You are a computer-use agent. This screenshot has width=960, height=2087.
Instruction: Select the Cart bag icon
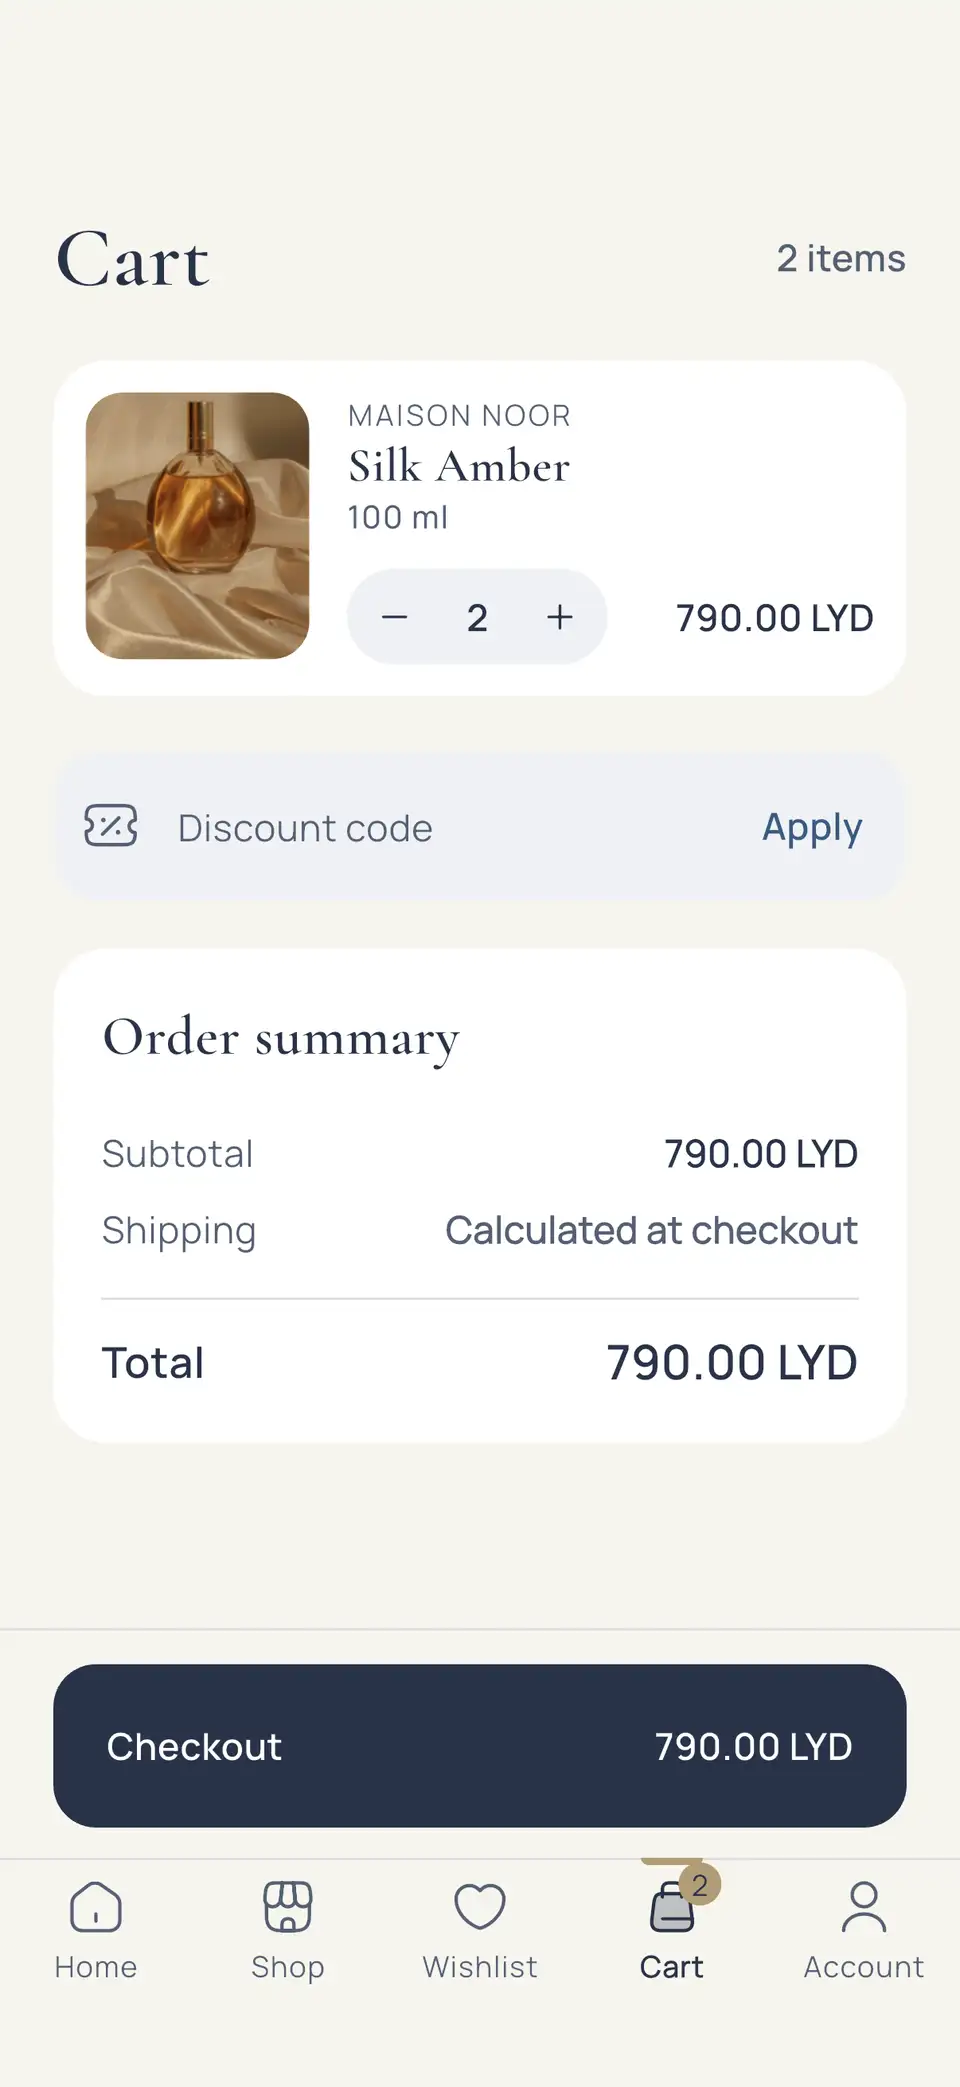click(672, 1908)
